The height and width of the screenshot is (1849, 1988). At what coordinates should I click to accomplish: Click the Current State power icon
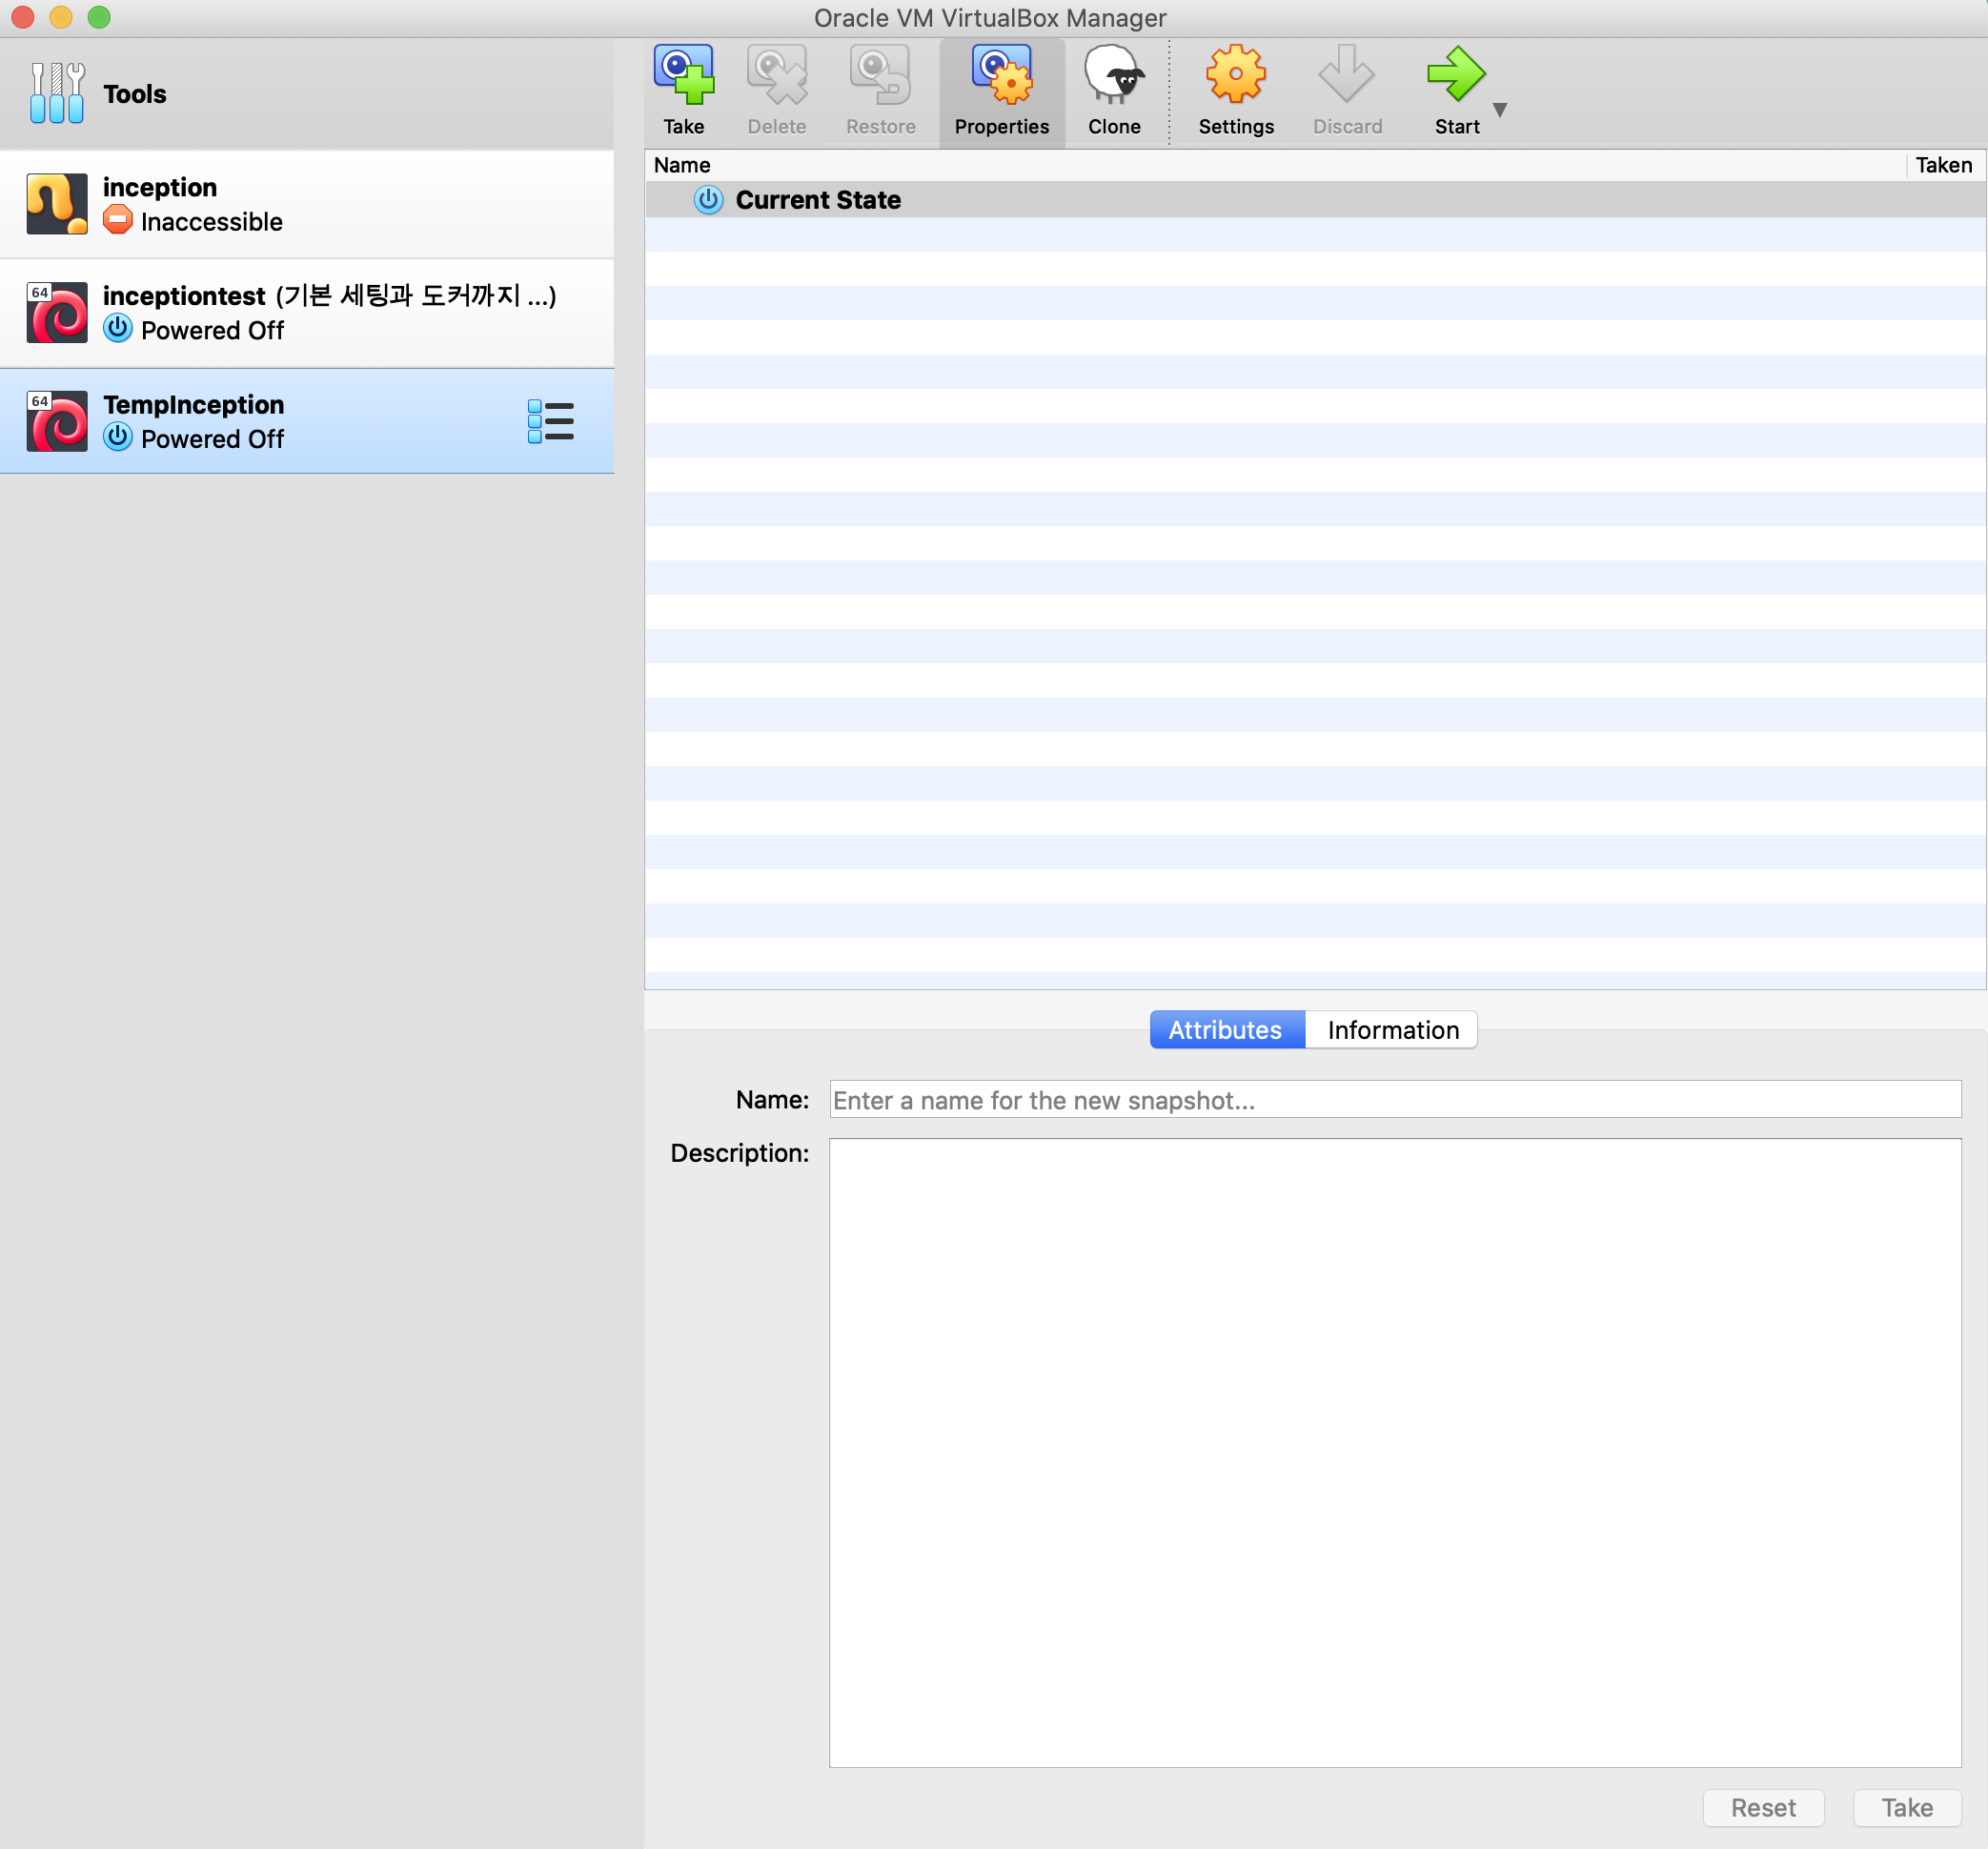708,200
